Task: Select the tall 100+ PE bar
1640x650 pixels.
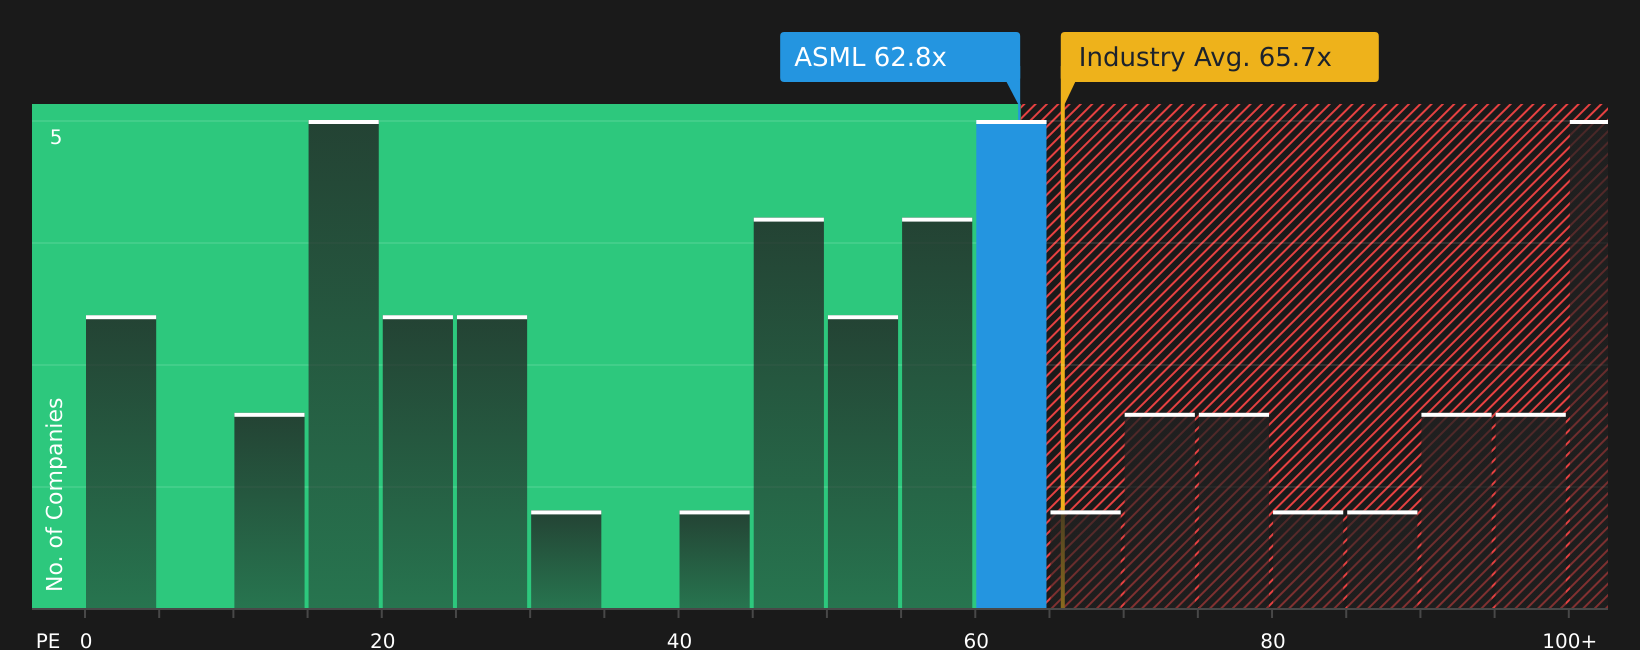Action: (x=1589, y=364)
